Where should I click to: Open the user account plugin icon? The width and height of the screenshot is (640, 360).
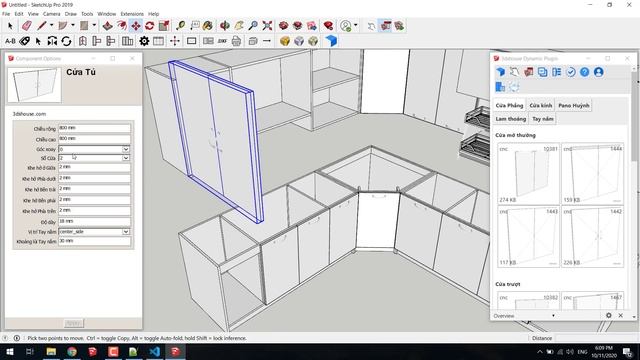point(598,72)
